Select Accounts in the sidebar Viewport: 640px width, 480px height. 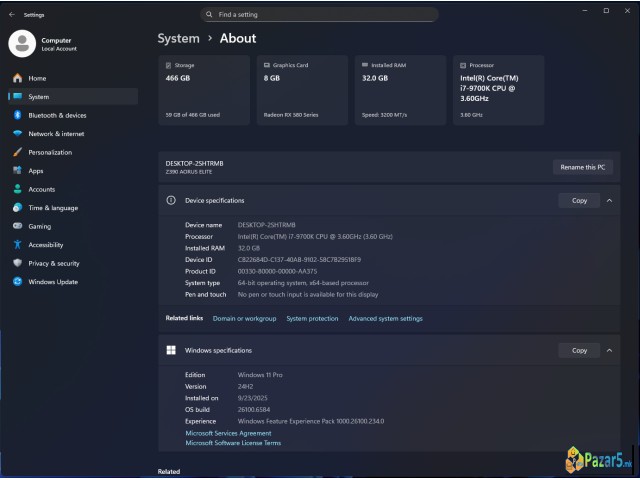(73, 189)
